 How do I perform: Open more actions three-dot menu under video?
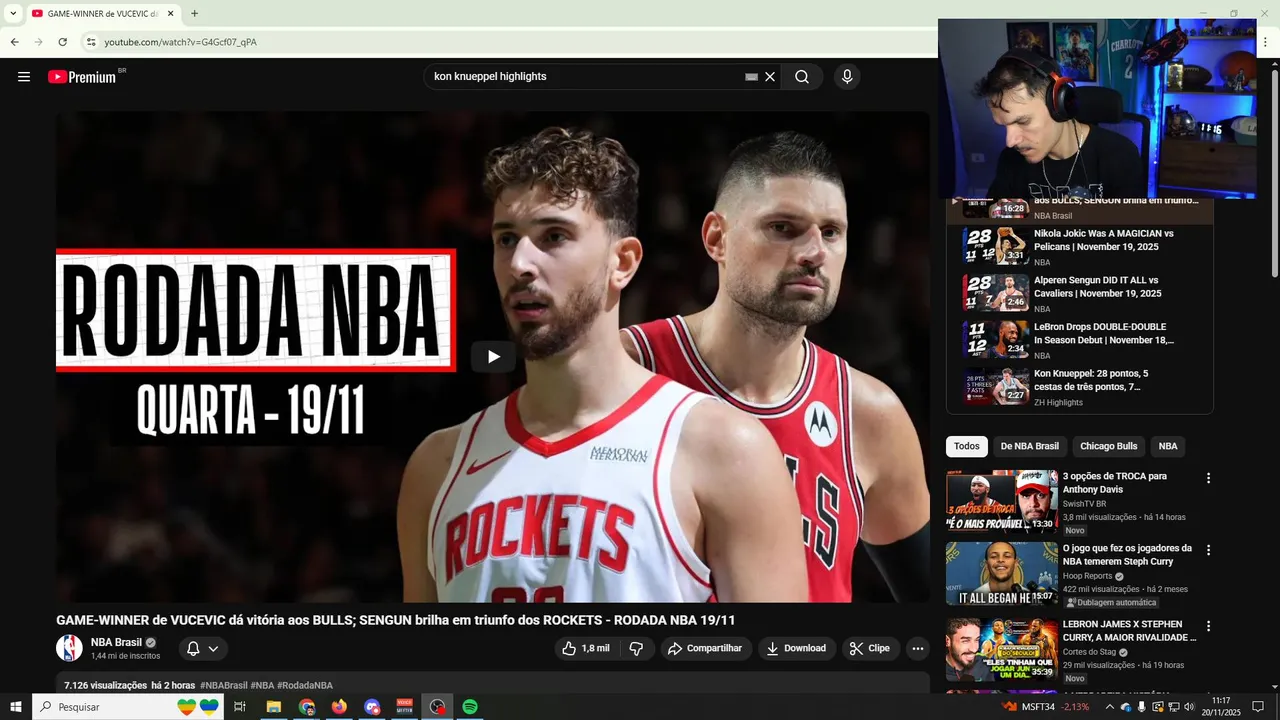coord(918,648)
